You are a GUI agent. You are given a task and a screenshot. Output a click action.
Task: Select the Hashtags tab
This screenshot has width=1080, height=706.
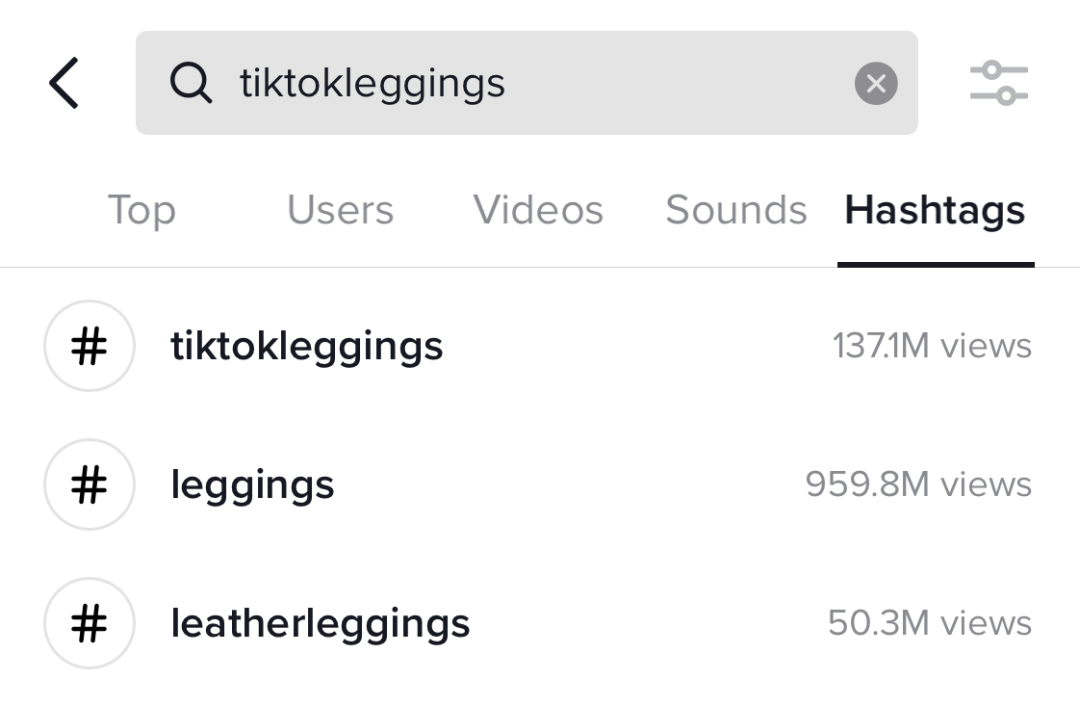coord(934,210)
